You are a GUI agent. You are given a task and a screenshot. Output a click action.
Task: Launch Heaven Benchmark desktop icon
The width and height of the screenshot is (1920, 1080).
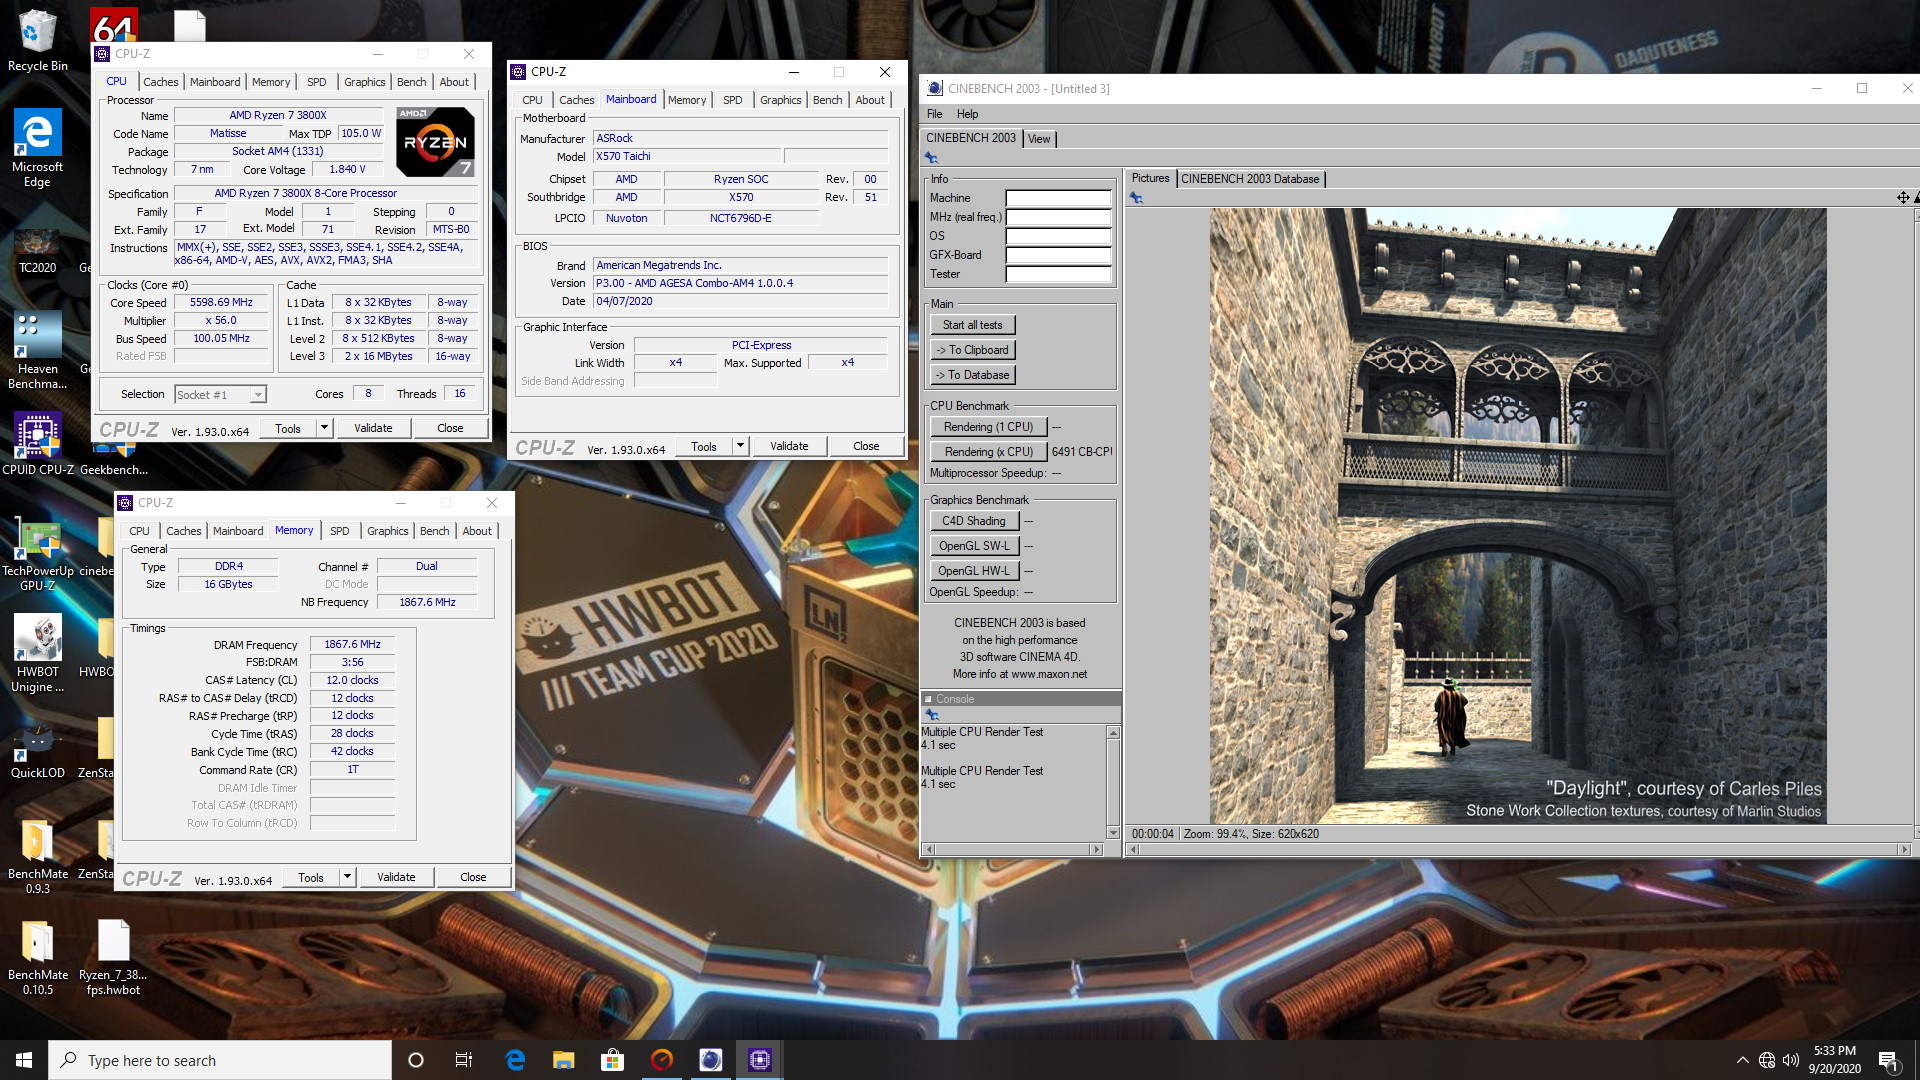pyautogui.click(x=37, y=350)
